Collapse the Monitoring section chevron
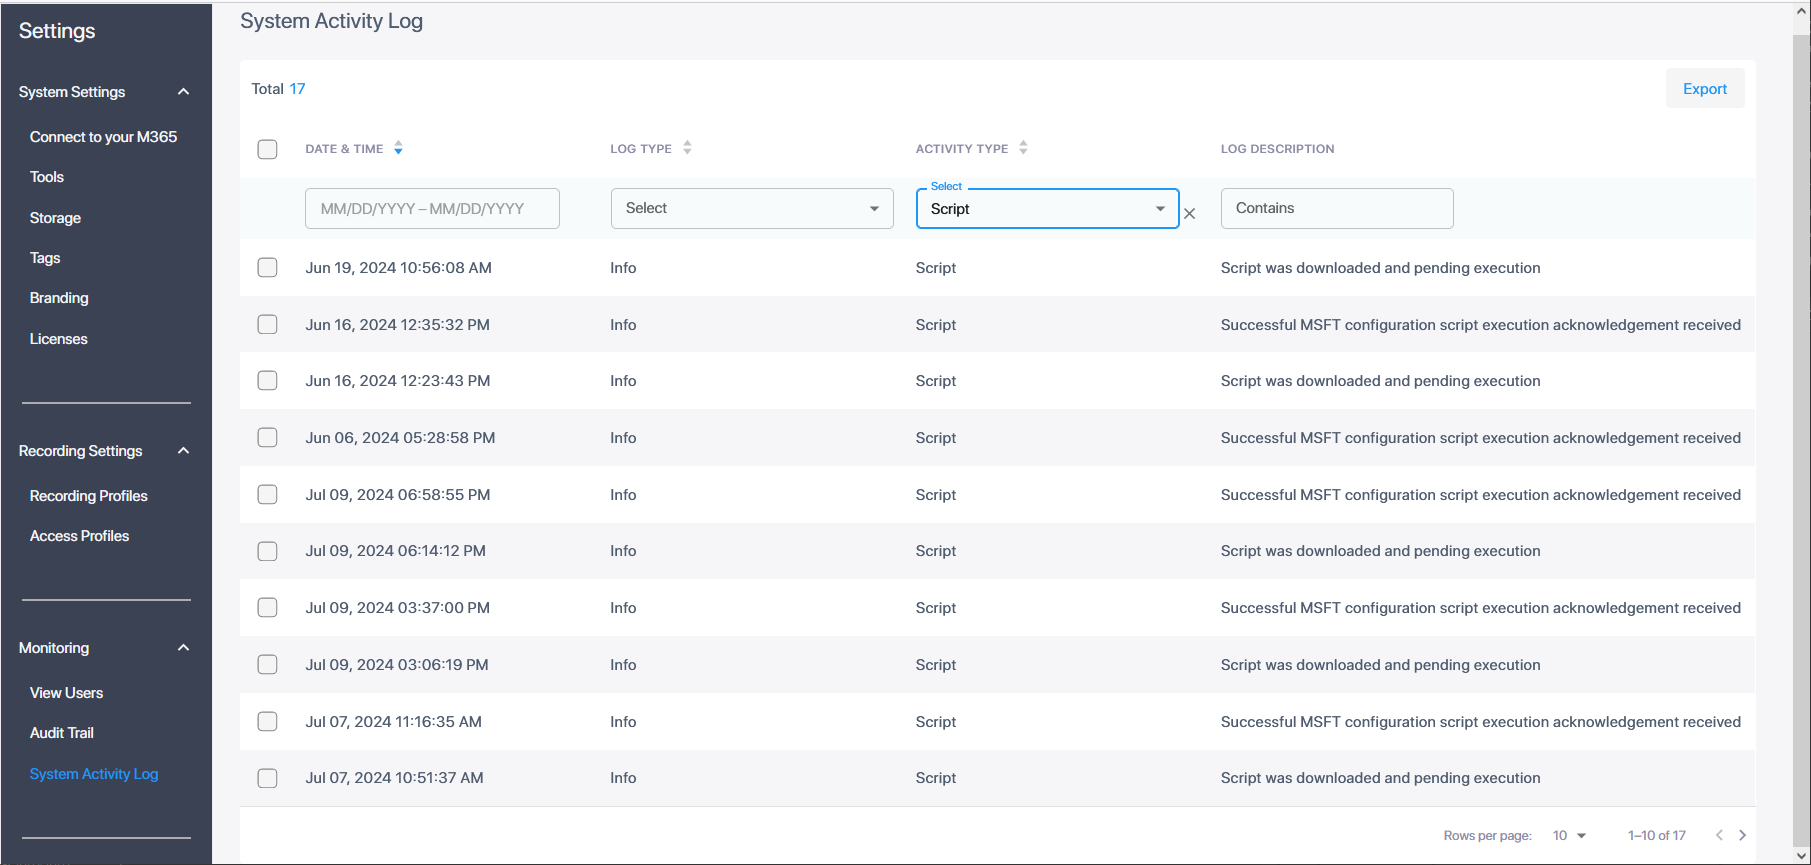Screen dimensions: 1811x865 pos(183,648)
